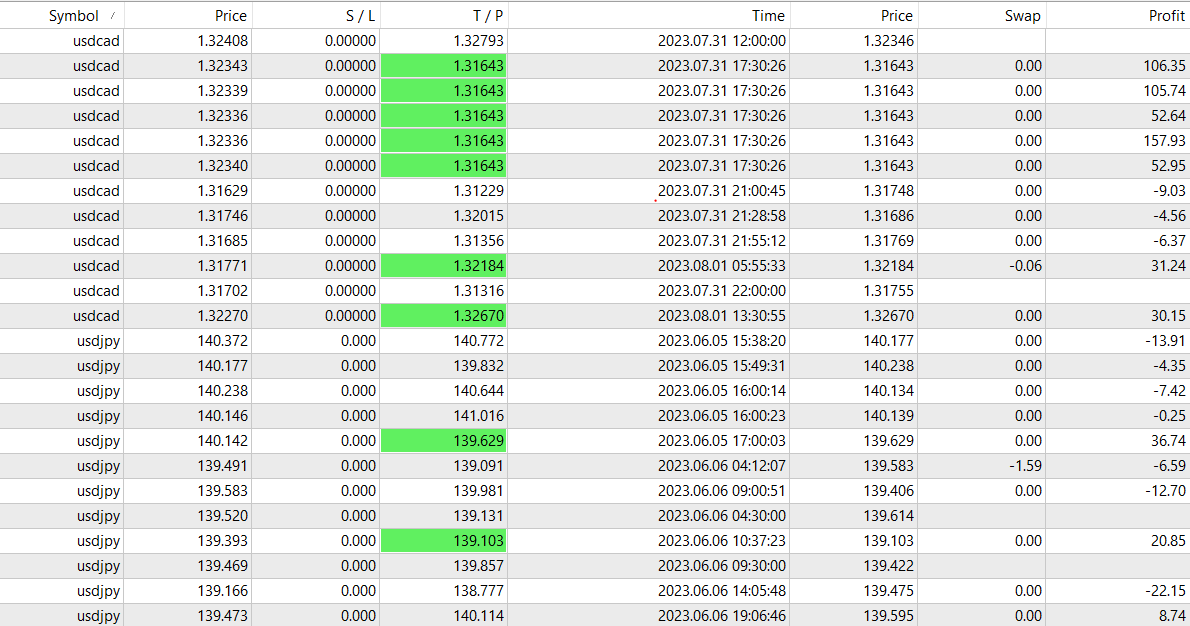Click the usdjpy open price 140.372
This screenshot has height=626, width=1190.
(x=222, y=341)
